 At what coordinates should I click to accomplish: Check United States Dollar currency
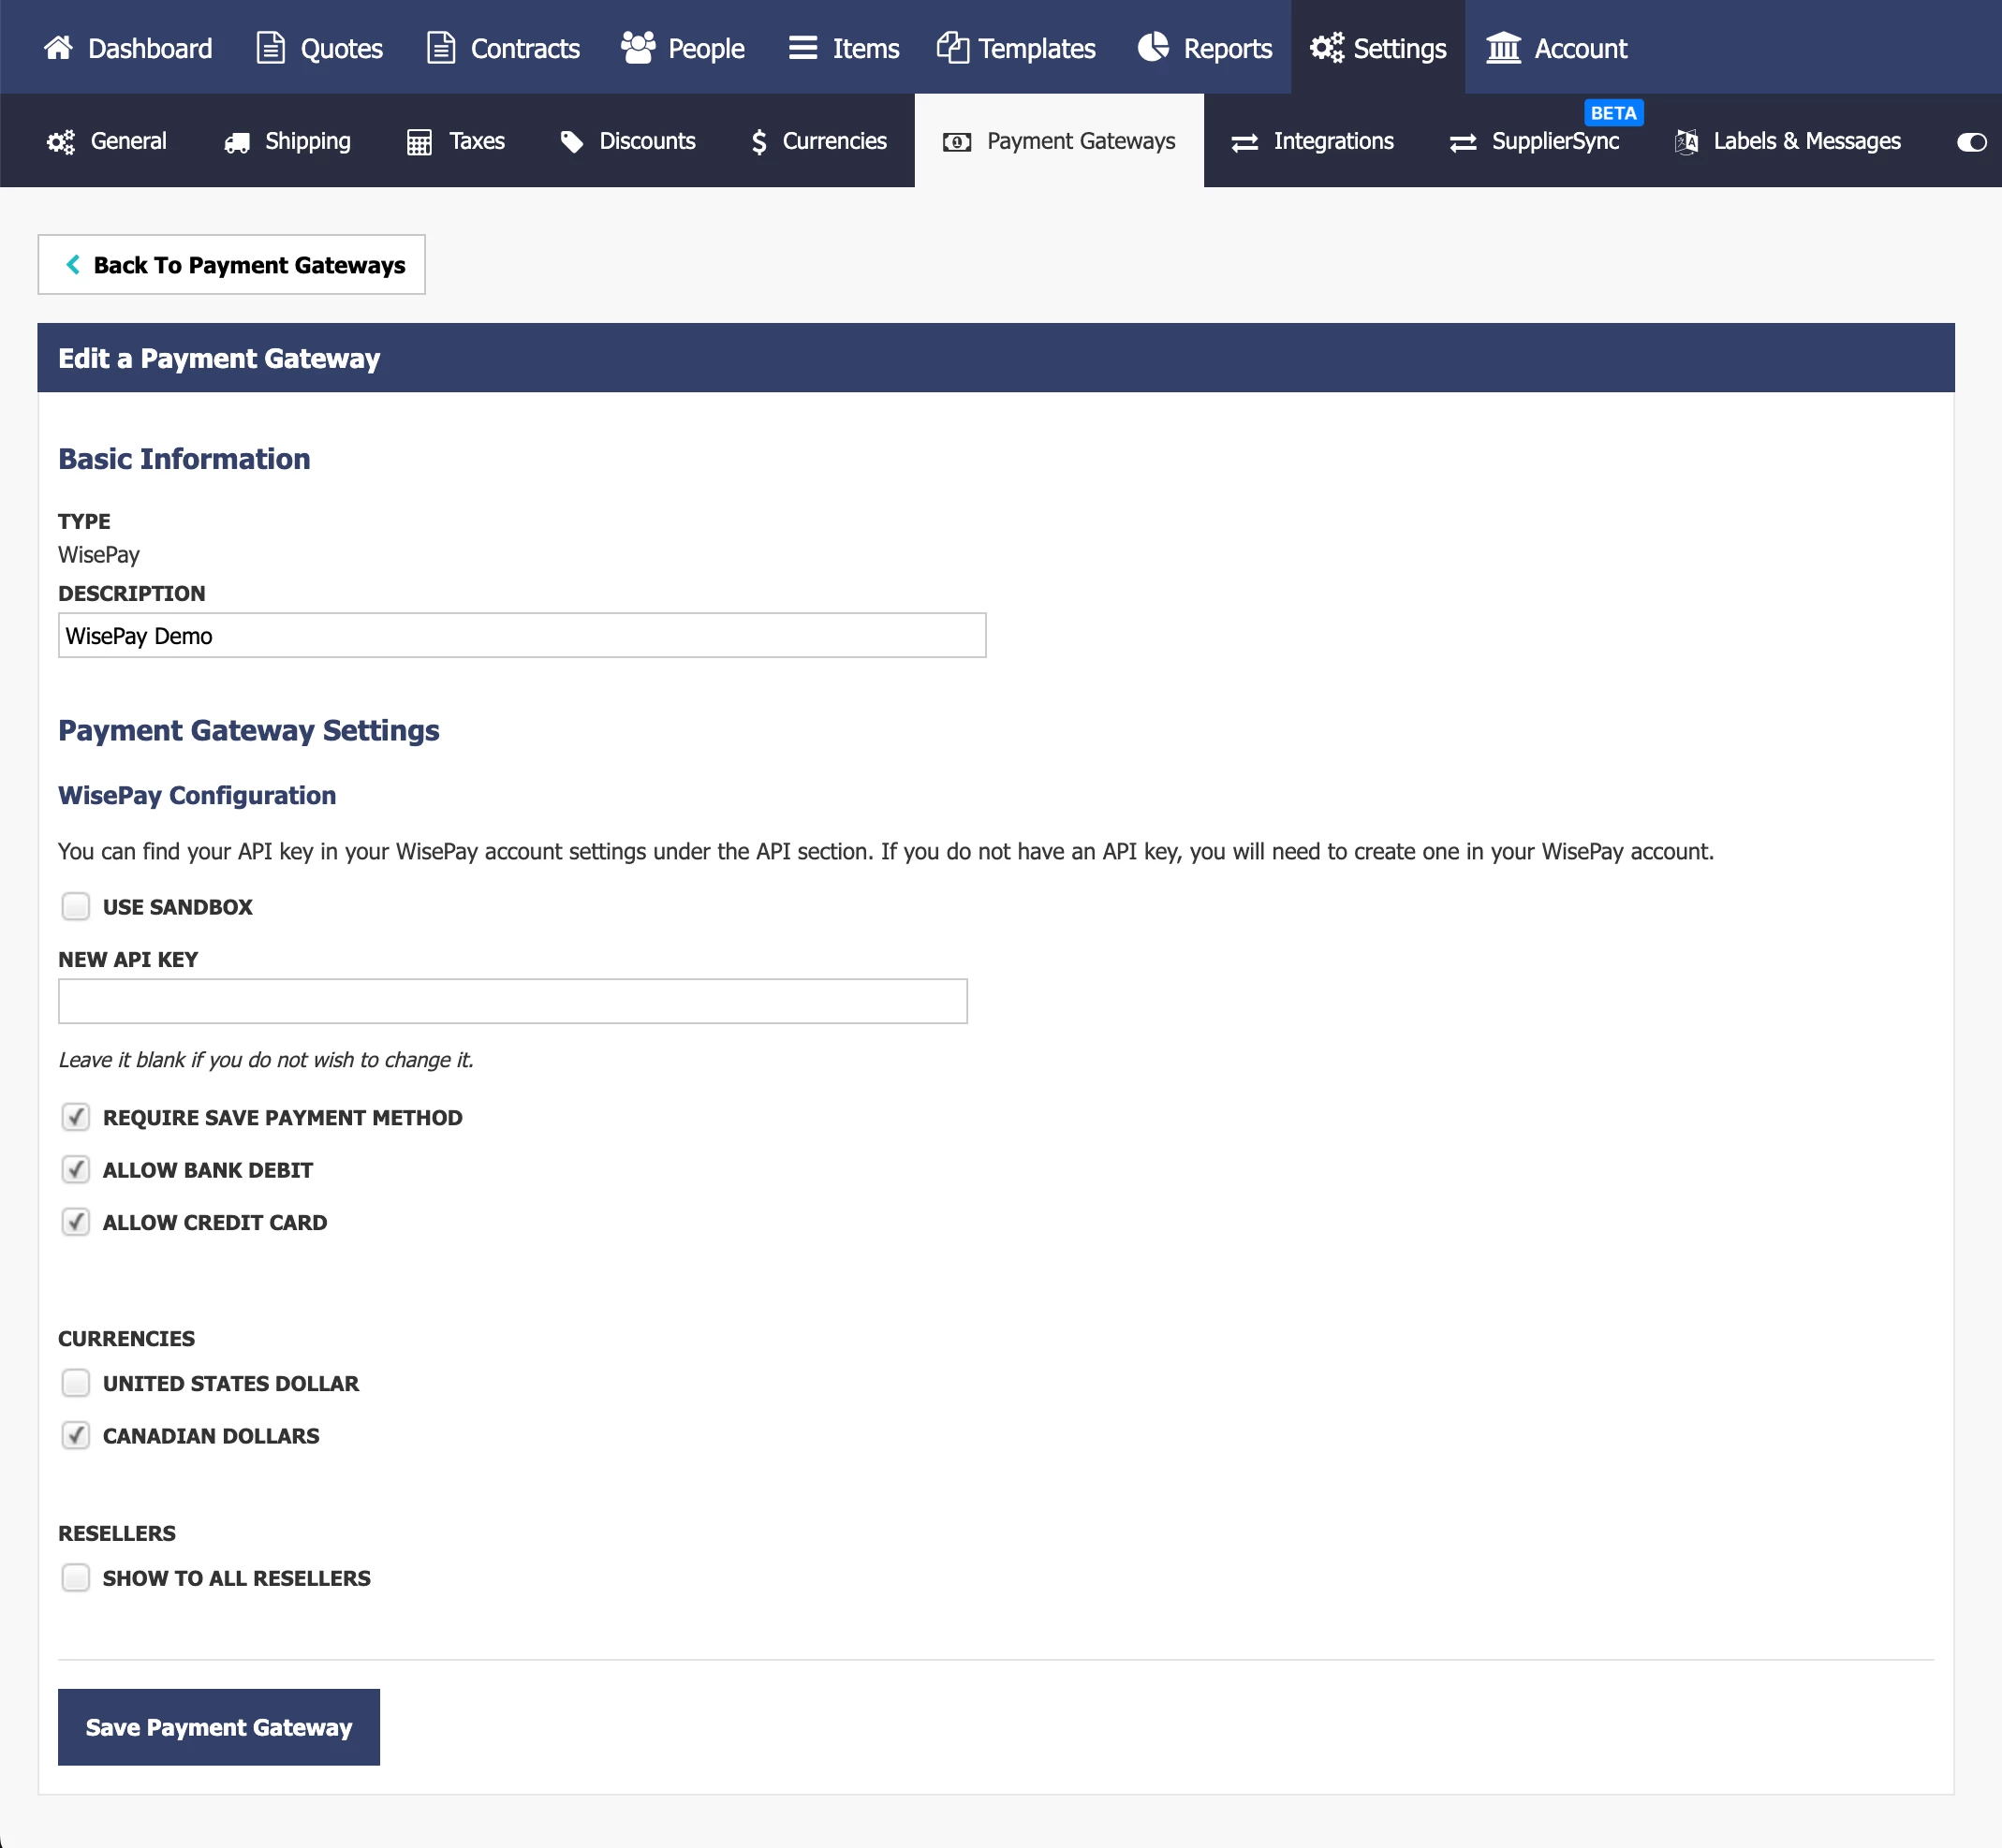pos(75,1383)
